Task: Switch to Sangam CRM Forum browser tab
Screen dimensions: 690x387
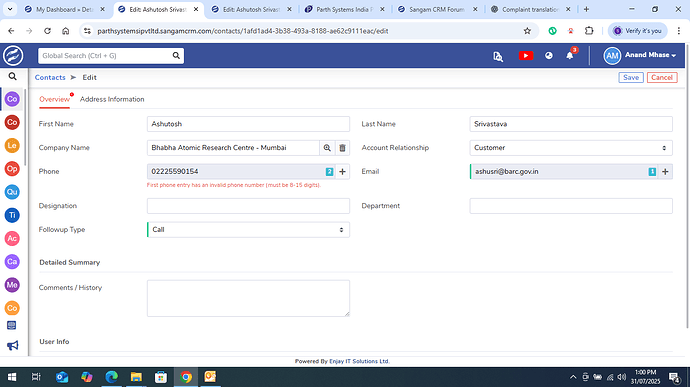Action: pos(437,9)
